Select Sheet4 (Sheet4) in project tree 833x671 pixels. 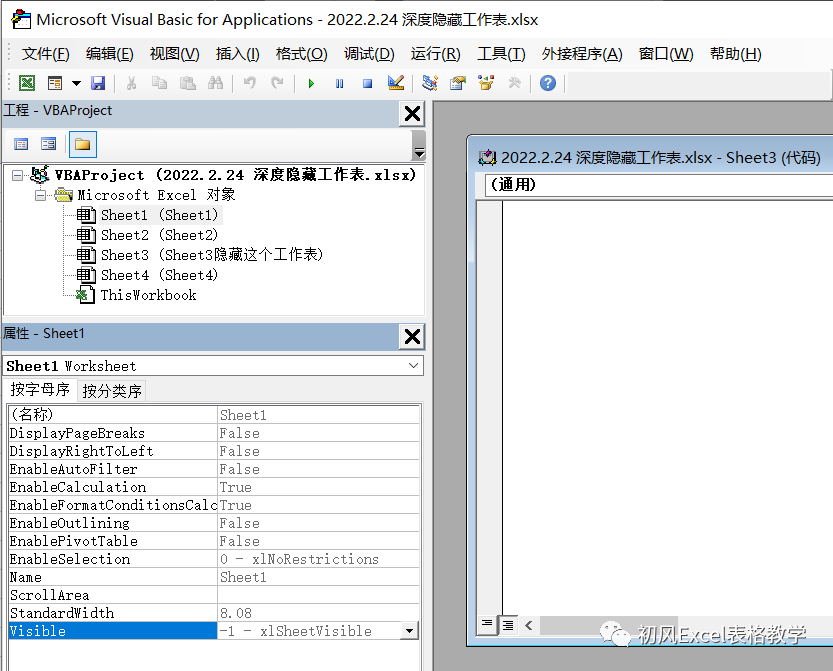(159, 275)
